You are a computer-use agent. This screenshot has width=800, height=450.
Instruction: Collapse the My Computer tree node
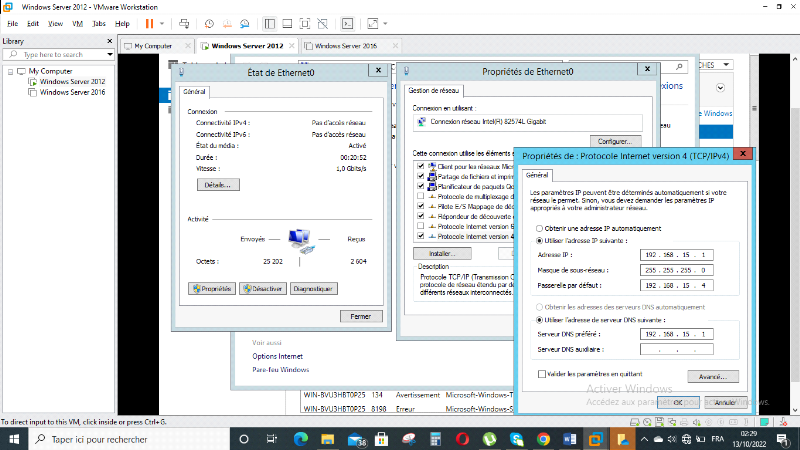pos(8,72)
